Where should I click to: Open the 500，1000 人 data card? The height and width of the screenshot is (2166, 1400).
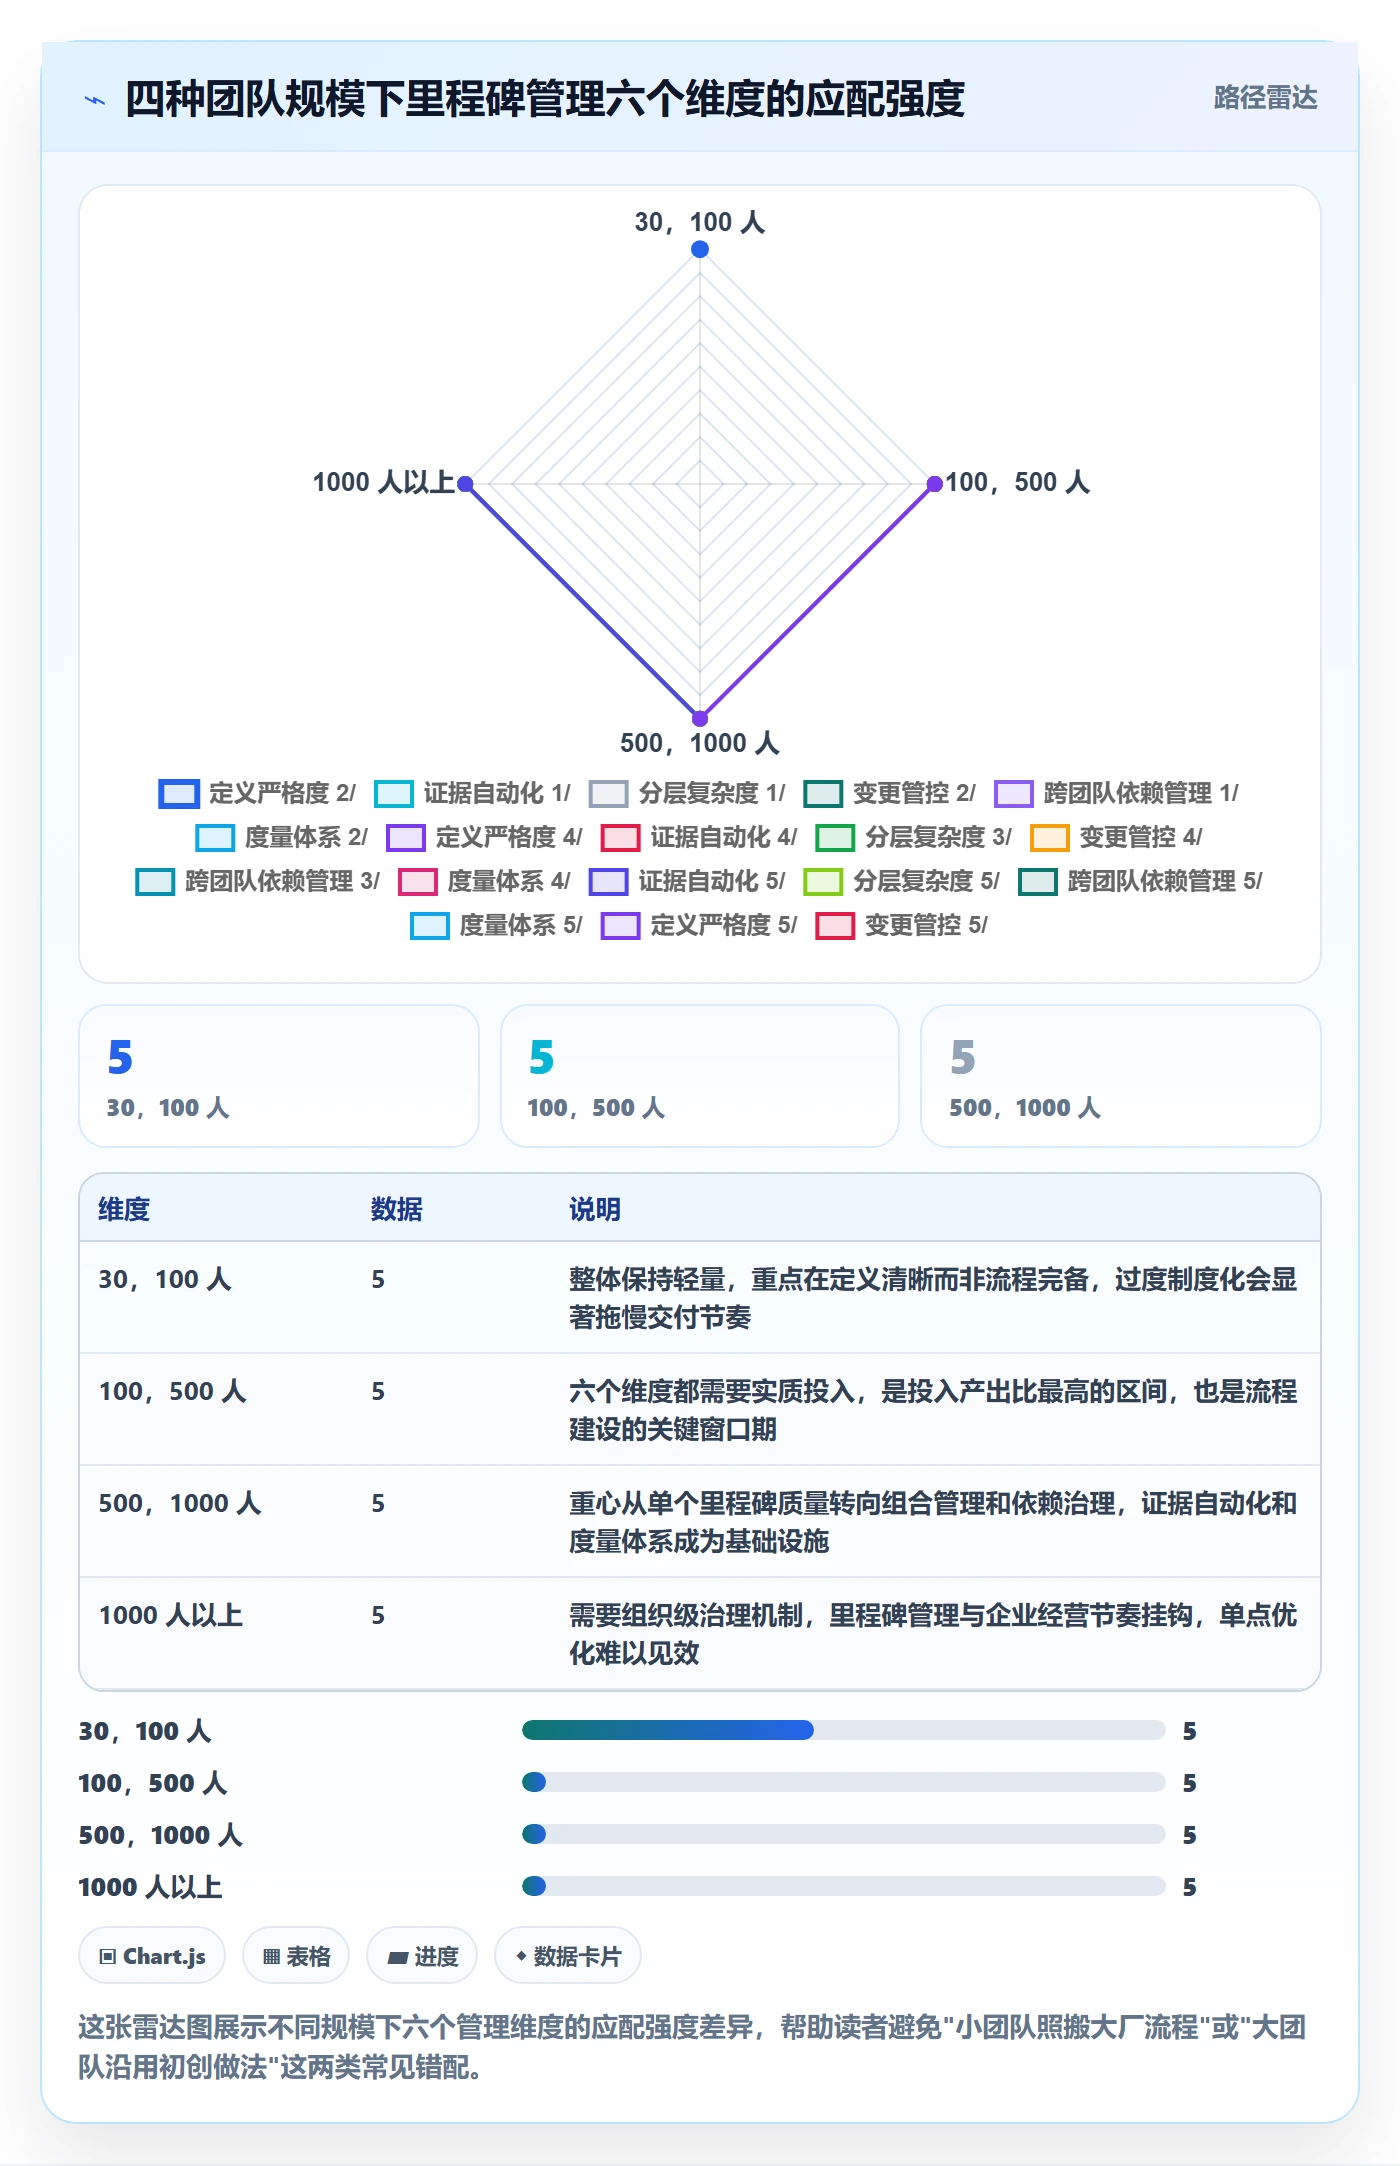coord(1121,1076)
